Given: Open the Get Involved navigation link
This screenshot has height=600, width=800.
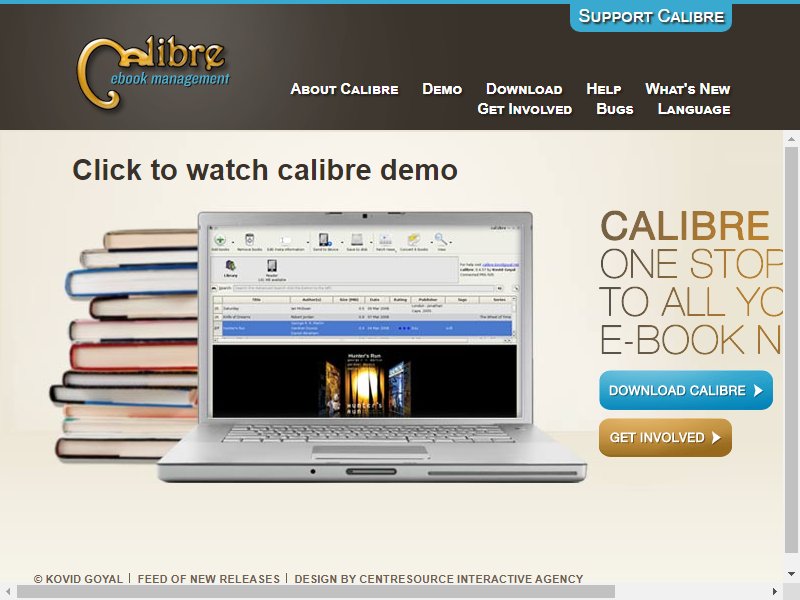Looking at the screenshot, I should pyautogui.click(x=524, y=109).
